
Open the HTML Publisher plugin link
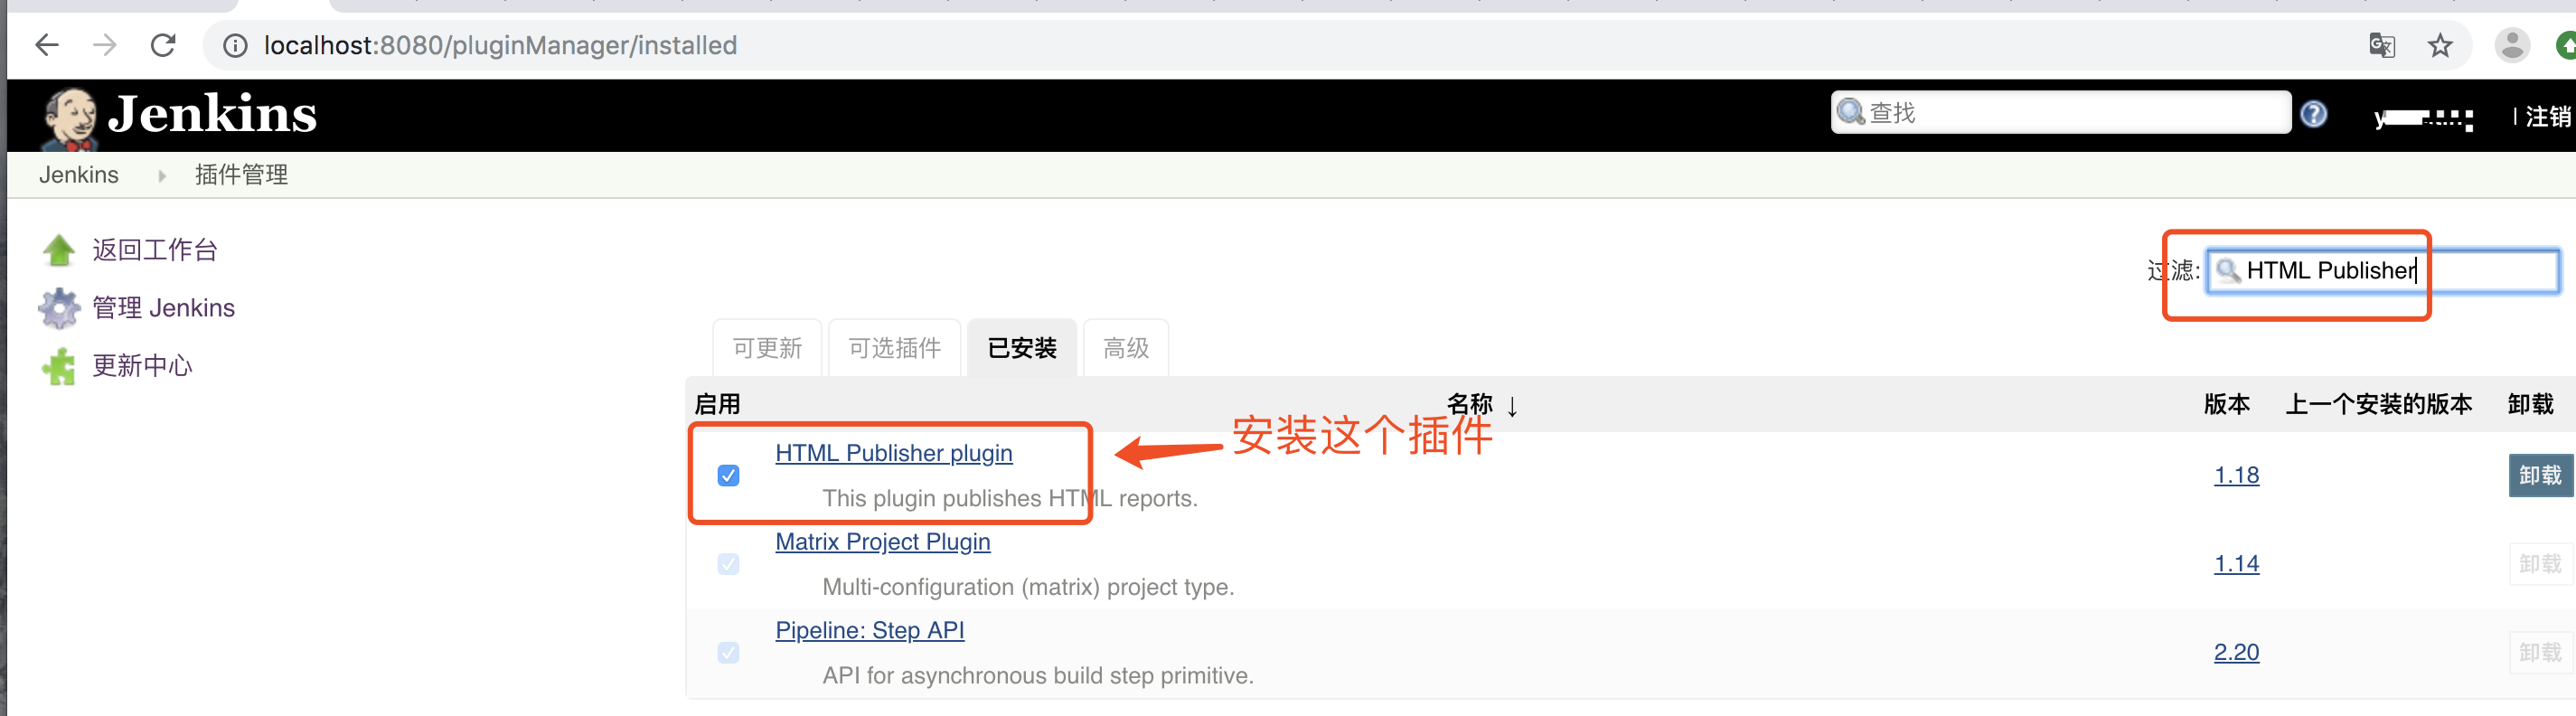click(x=894, y=453)
